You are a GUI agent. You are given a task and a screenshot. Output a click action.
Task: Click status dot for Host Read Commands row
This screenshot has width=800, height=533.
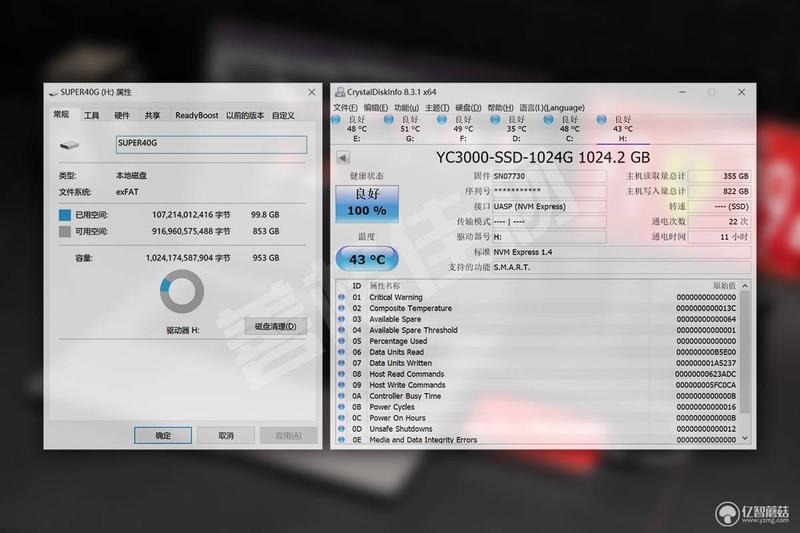point(341,374)
